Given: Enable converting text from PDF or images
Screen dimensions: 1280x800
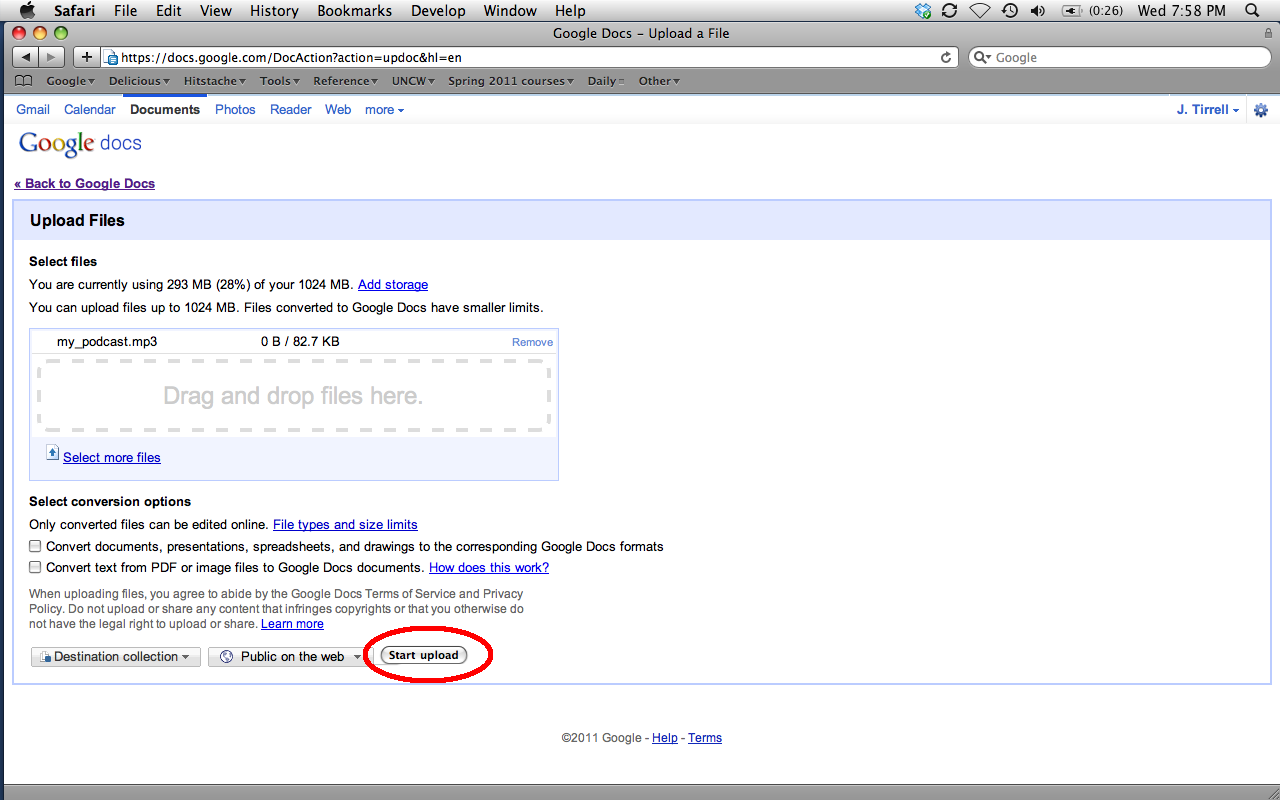Looking at the screenshot, I should pos(35,568).
